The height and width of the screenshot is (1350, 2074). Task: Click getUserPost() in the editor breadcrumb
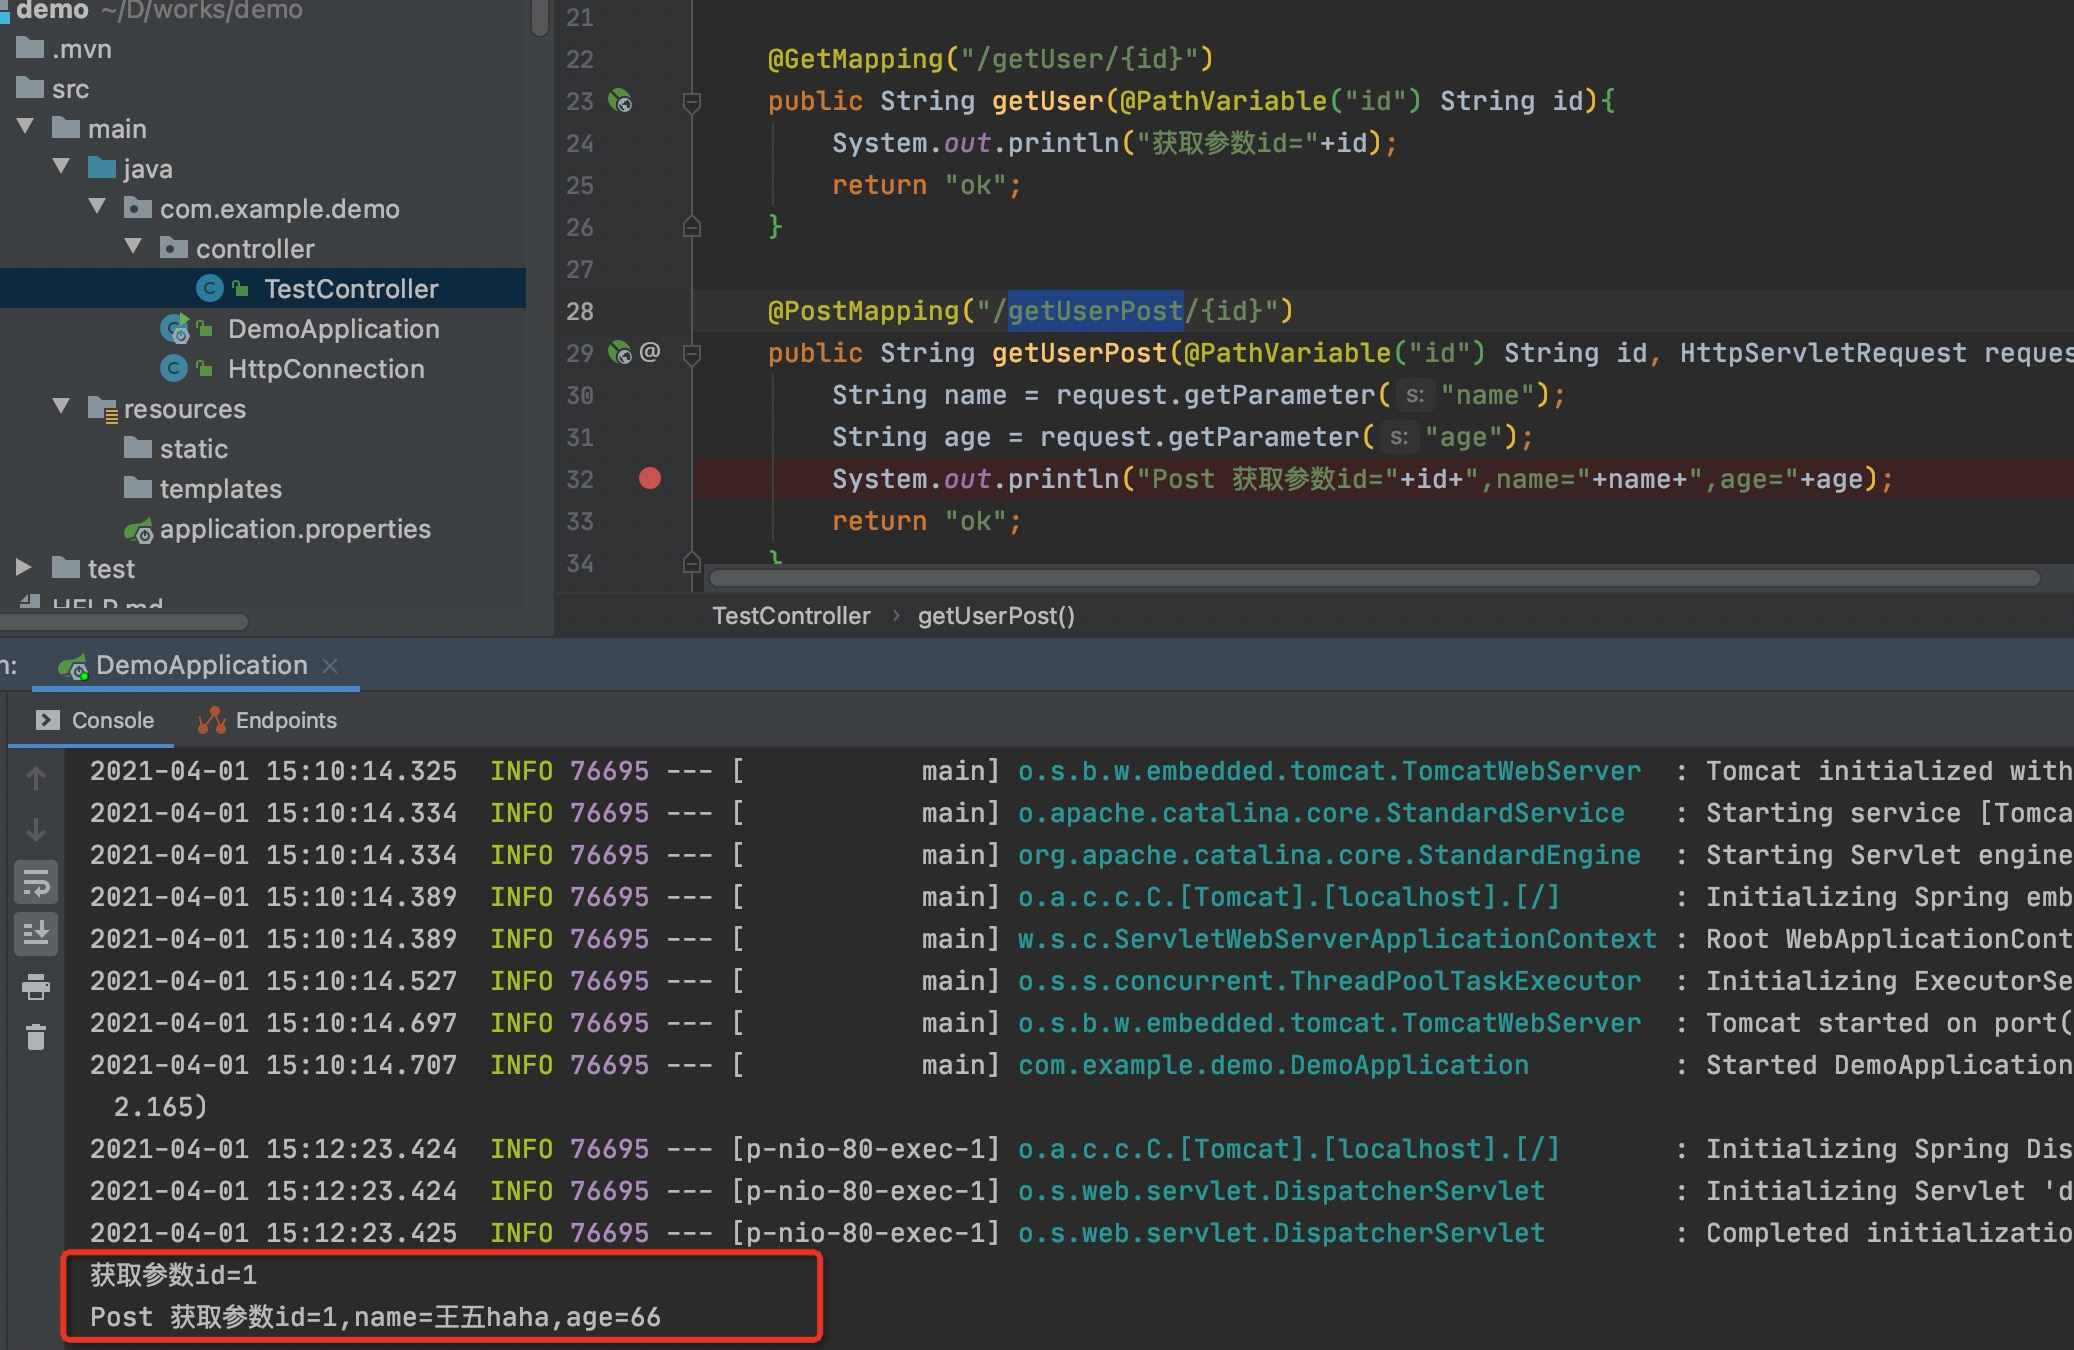click(996, 616)
